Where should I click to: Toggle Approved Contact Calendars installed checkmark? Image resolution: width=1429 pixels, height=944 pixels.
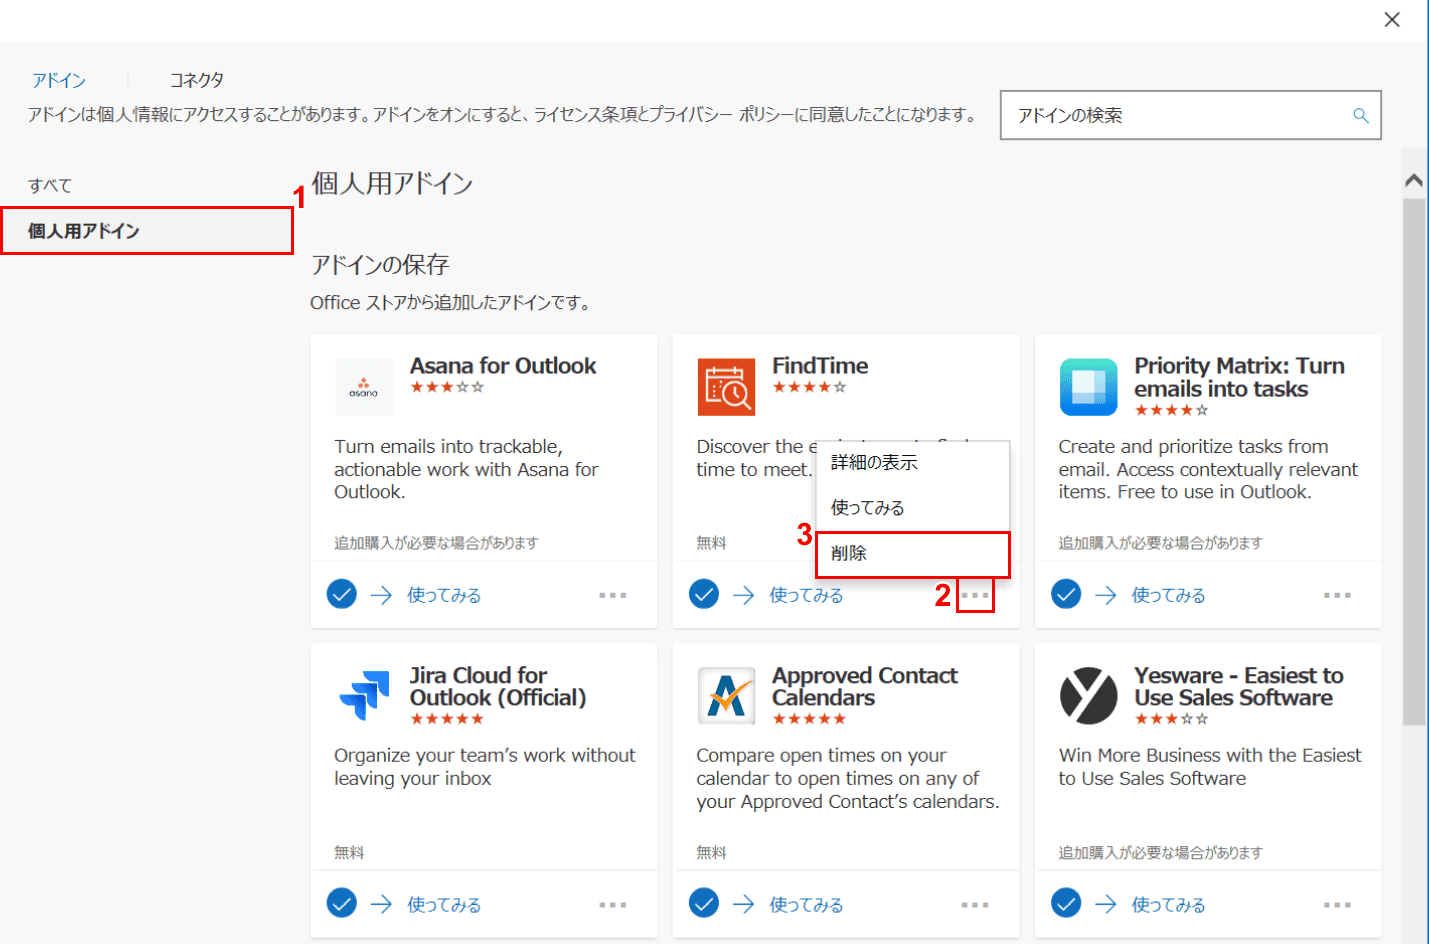click(704, 903)
